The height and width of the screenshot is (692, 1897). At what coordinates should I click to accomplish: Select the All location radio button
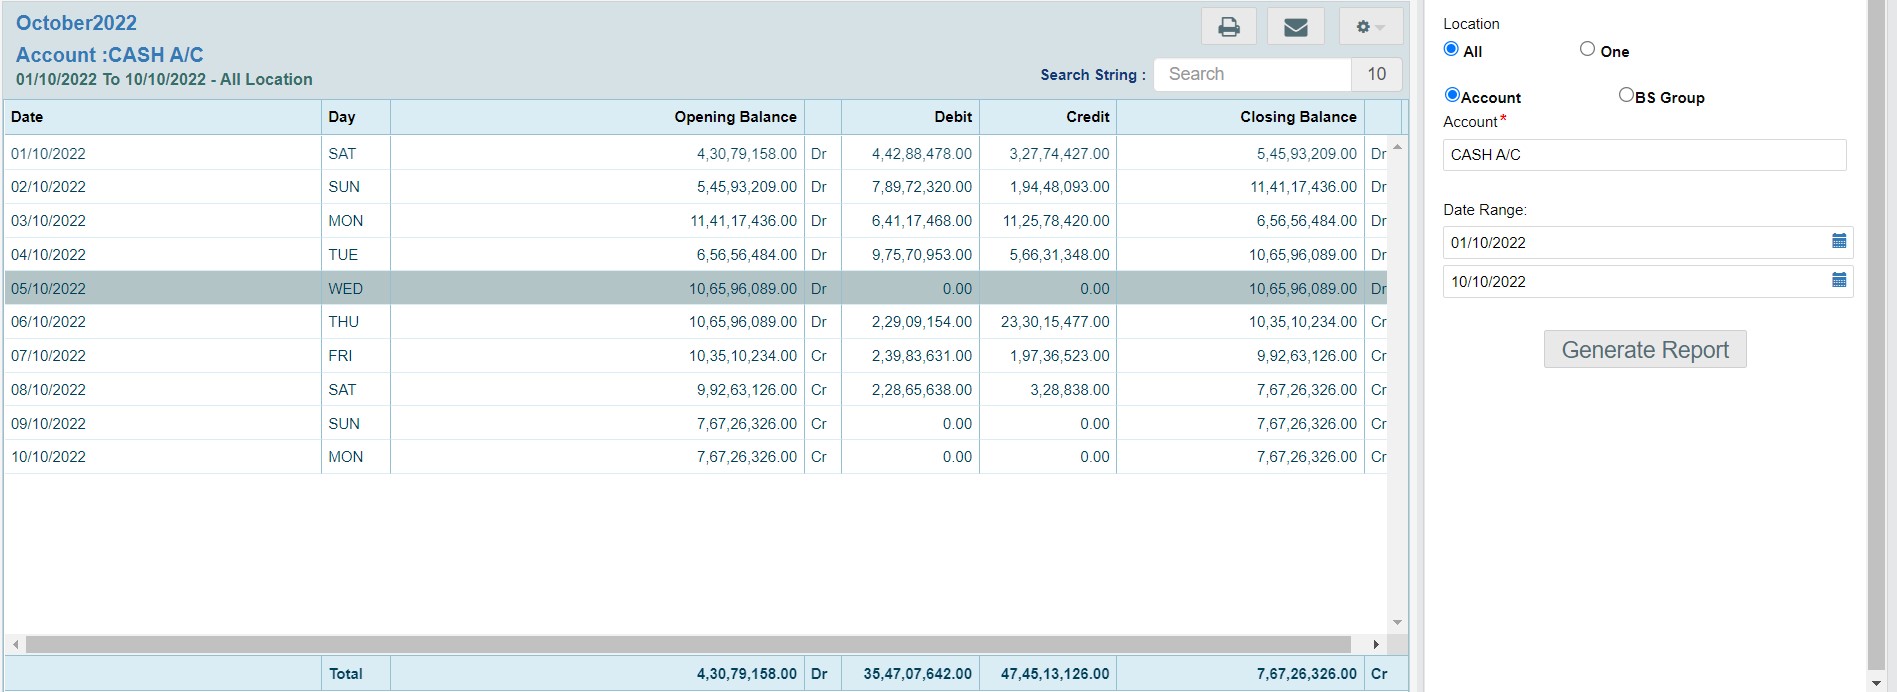coord(1451,49)
